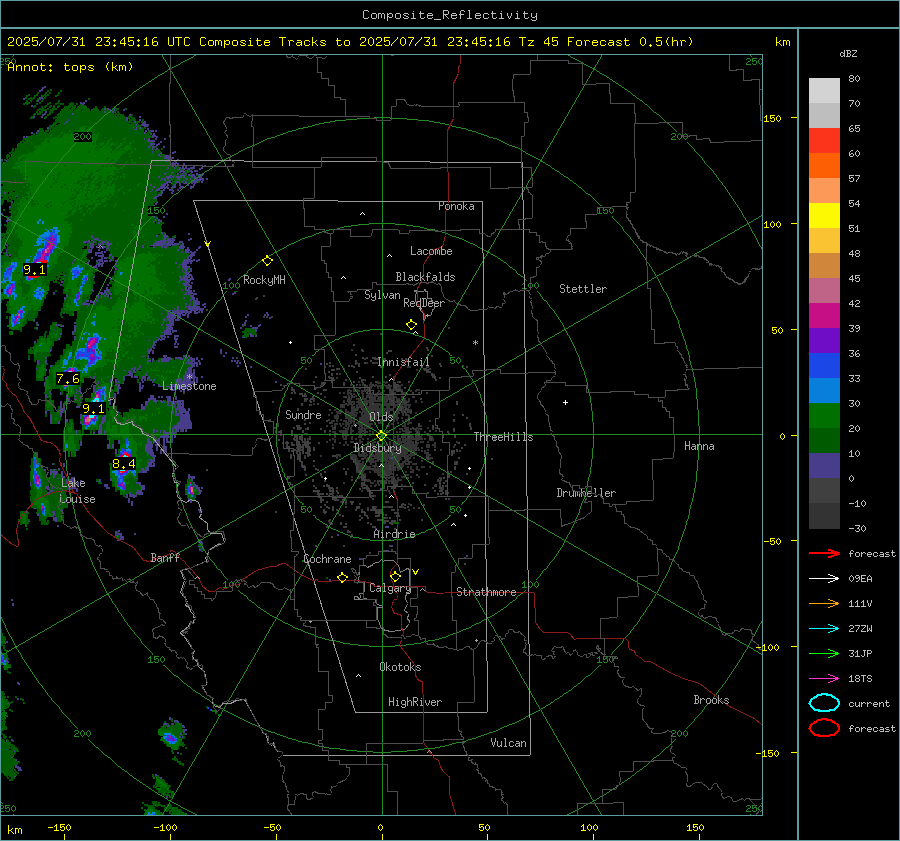Viewport: 900px width, 841px height.
Task: Select the 39 dBZ purple swatch
Action: point(824,340)
